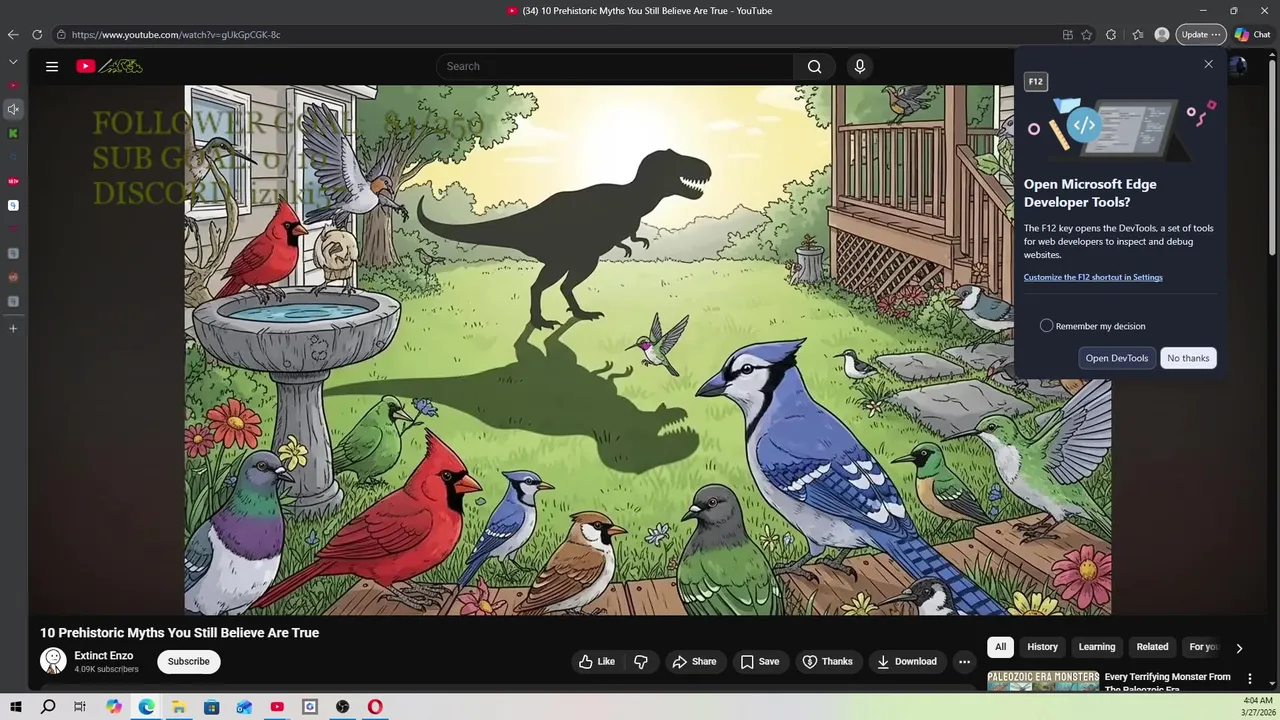Select the For you filter chip
Viewport: 1280px width, 720px height.
(1203, 647)
